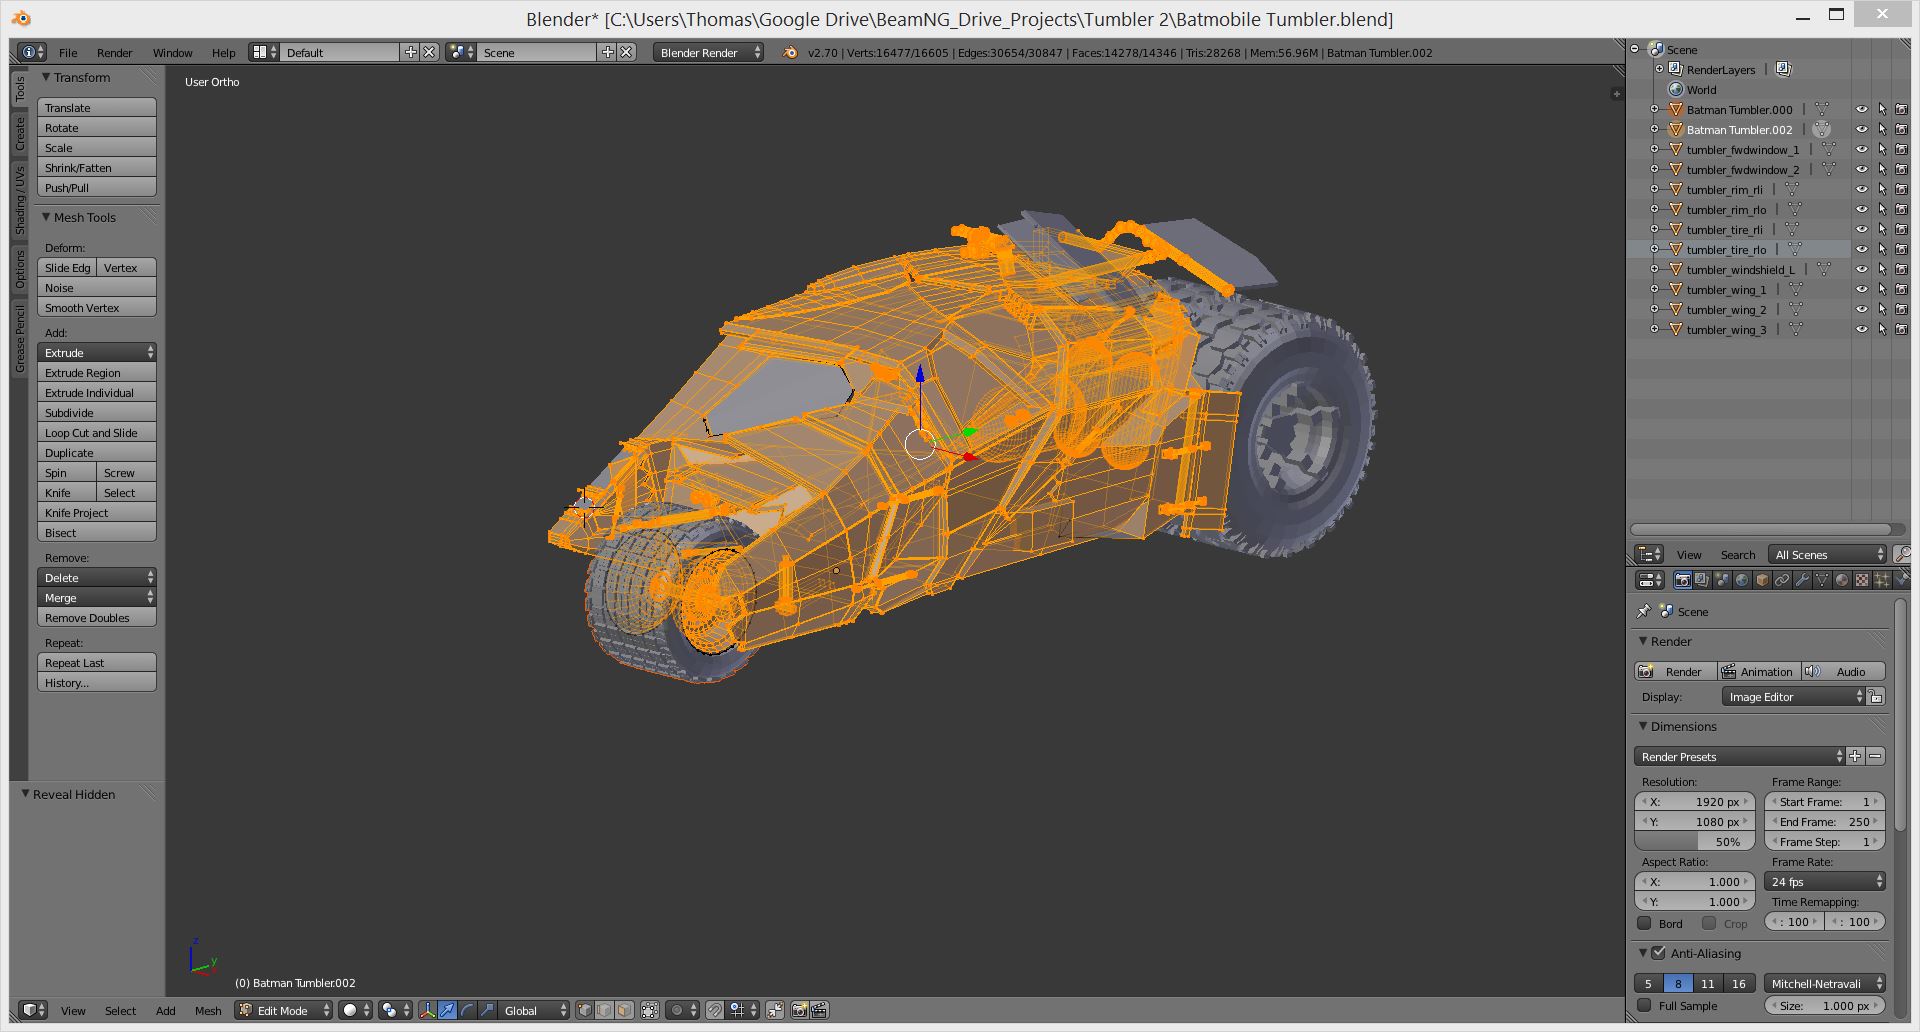Open the File menu
The image size is (1920, 1032).
[x=68, y=52]
